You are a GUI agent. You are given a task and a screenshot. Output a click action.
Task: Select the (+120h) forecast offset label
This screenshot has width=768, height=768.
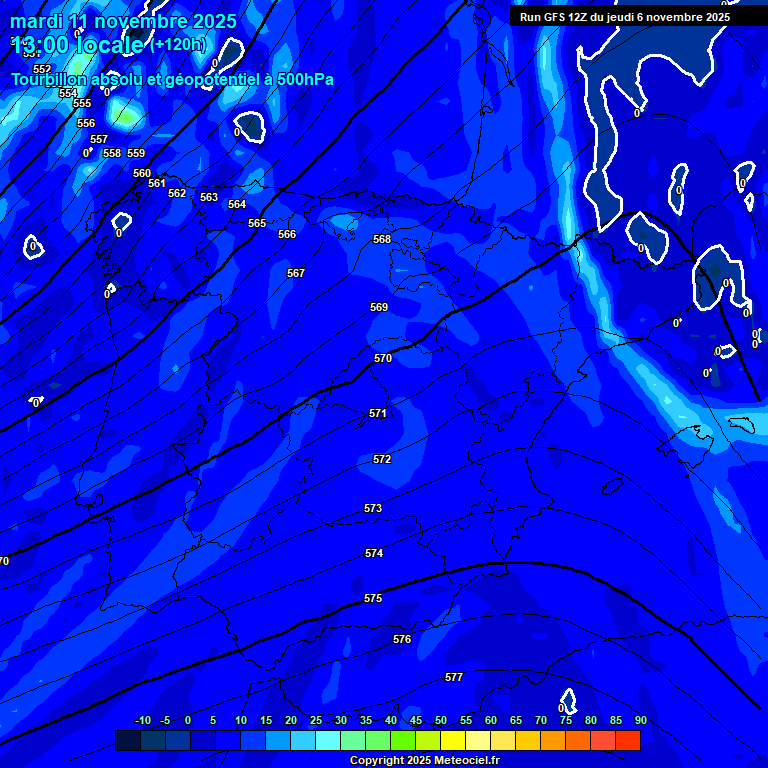(178, 45)
